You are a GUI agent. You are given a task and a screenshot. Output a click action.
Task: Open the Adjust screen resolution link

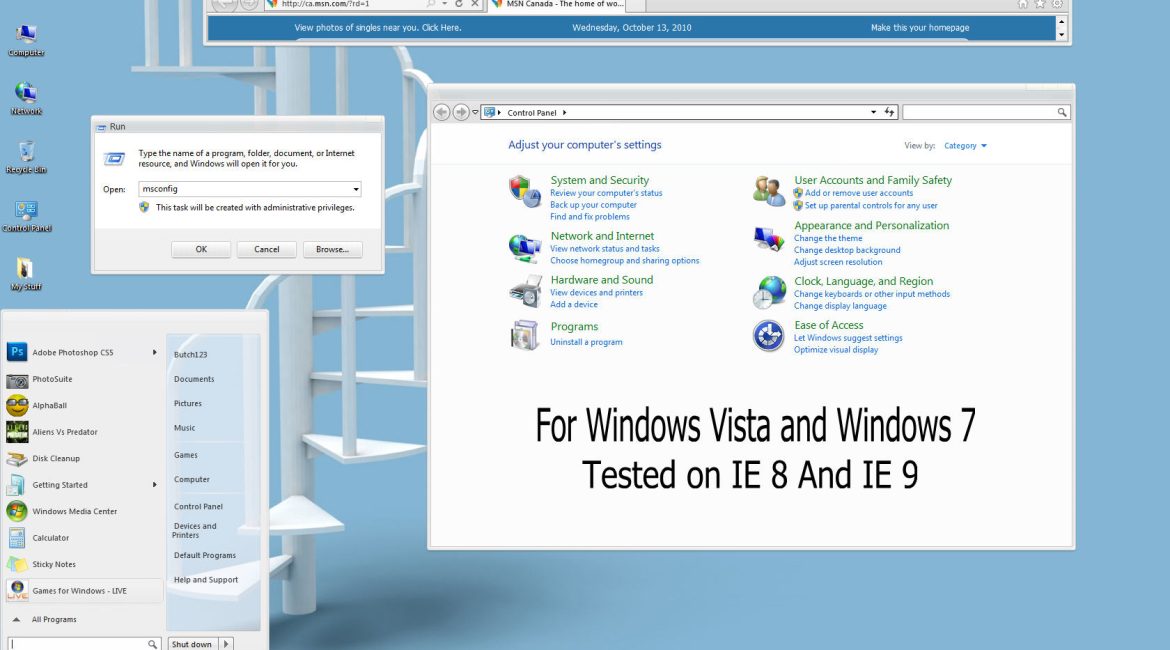[x=838, y=262]
